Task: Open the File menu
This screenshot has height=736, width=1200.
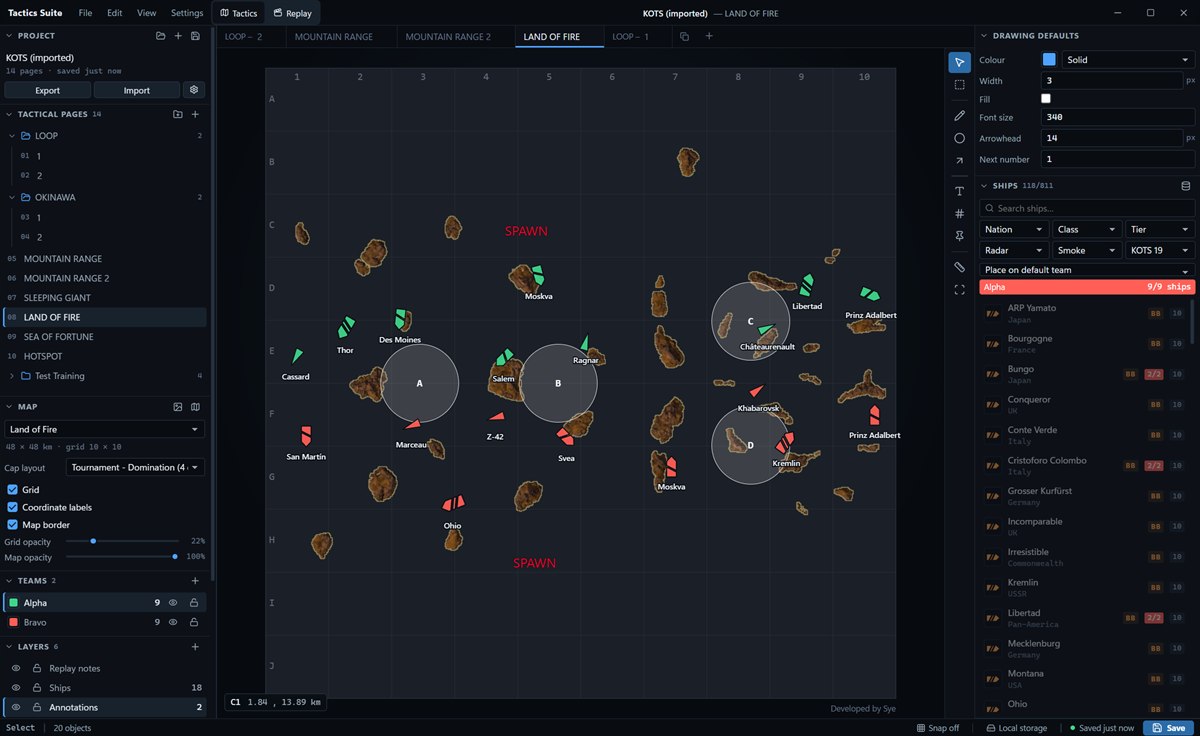Action: pyautogui.click(x=85, y=13)
